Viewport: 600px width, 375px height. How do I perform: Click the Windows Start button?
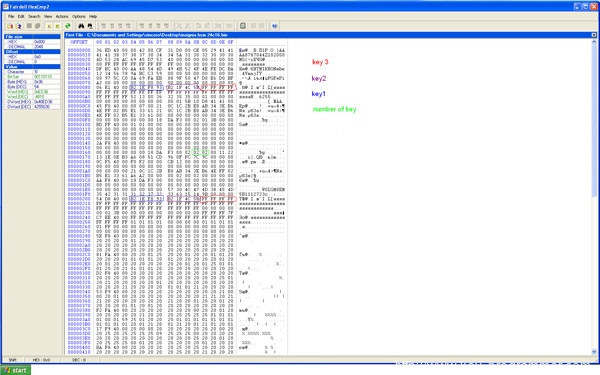tap(15, 370)
